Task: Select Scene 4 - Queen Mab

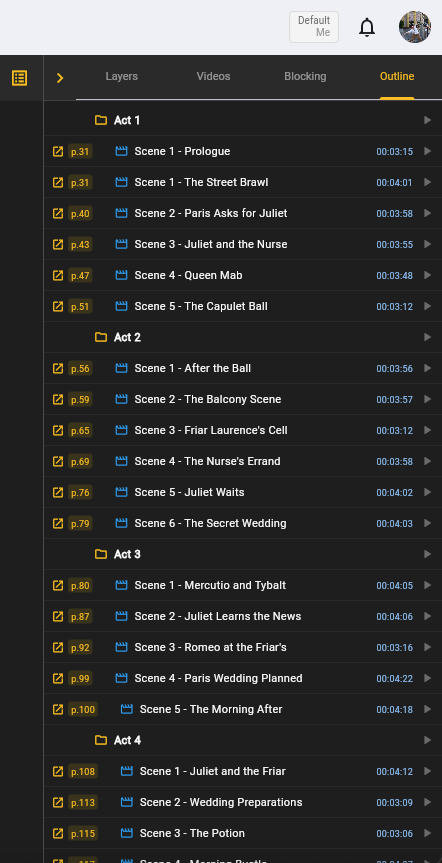Action: click(188, 275)
